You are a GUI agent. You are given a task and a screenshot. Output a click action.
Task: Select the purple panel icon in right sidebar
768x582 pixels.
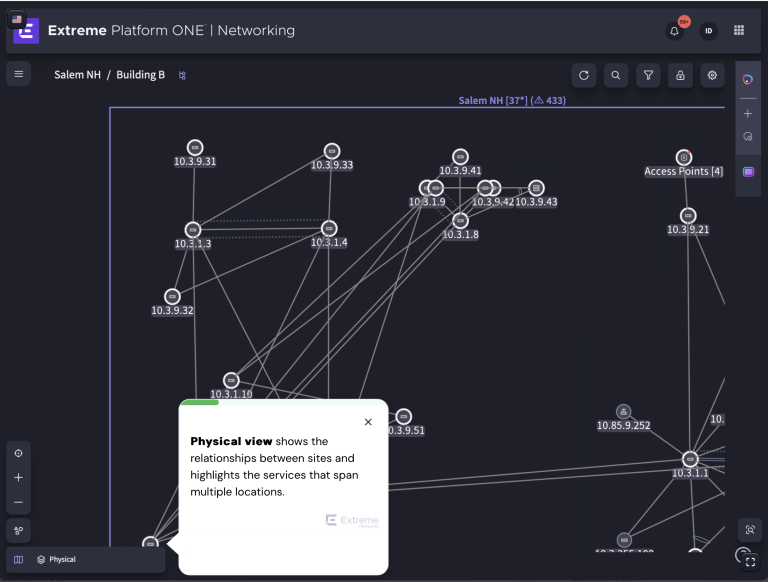pyautogui.click(x=748, y=172)
